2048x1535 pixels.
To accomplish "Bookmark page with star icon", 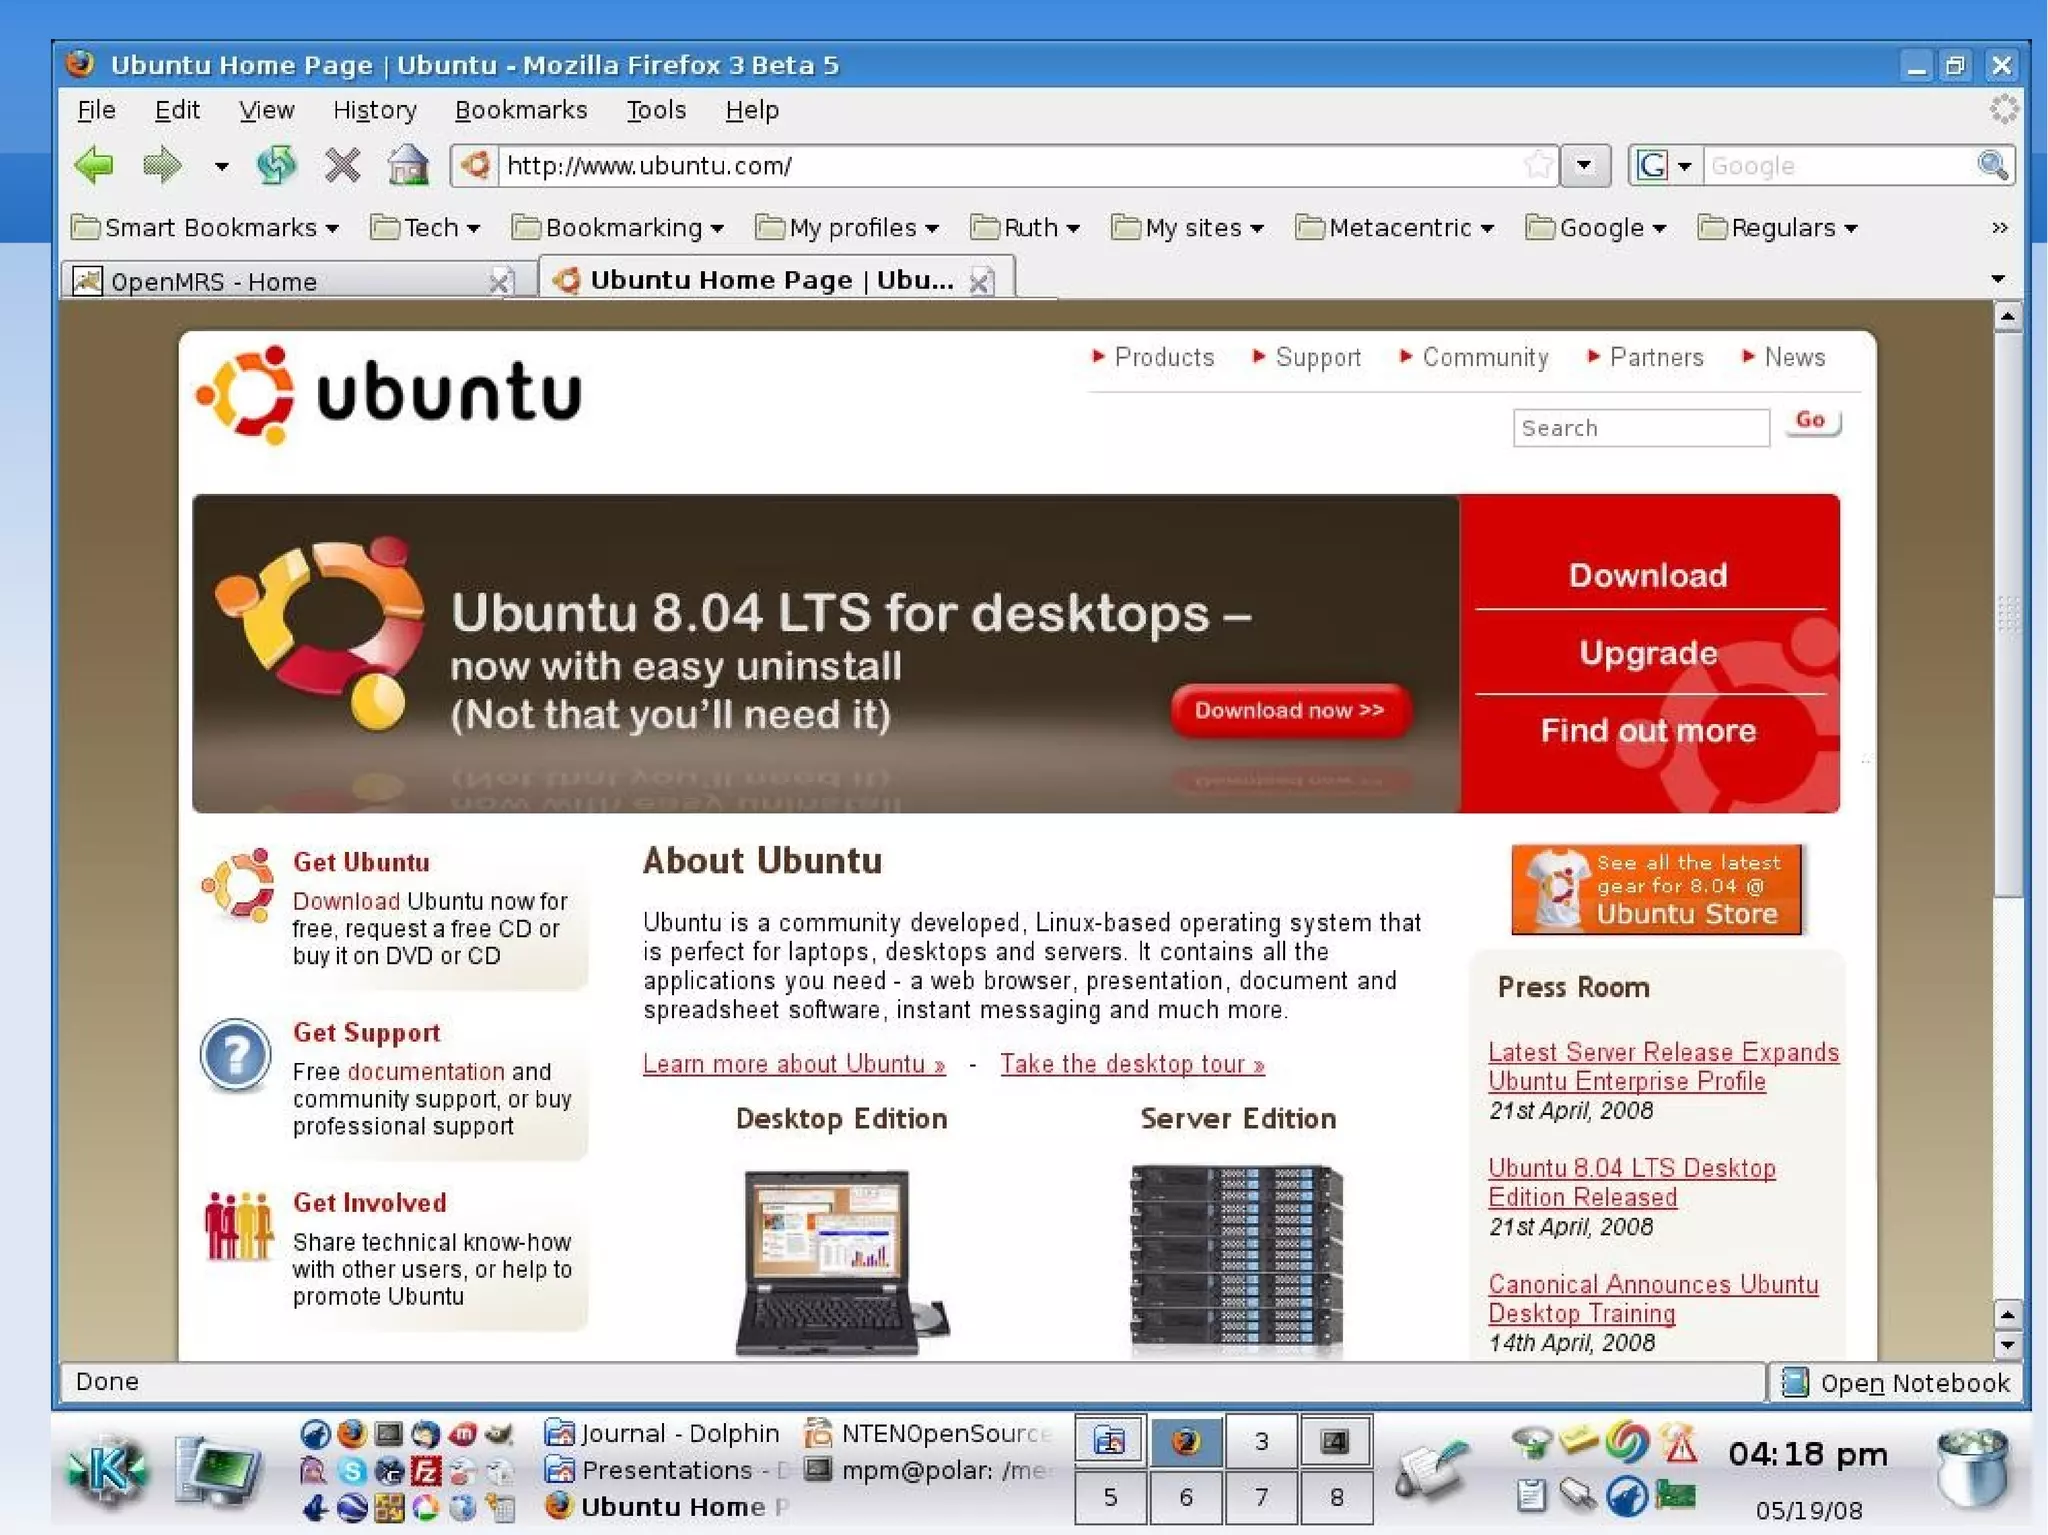I will (1538, 165).
